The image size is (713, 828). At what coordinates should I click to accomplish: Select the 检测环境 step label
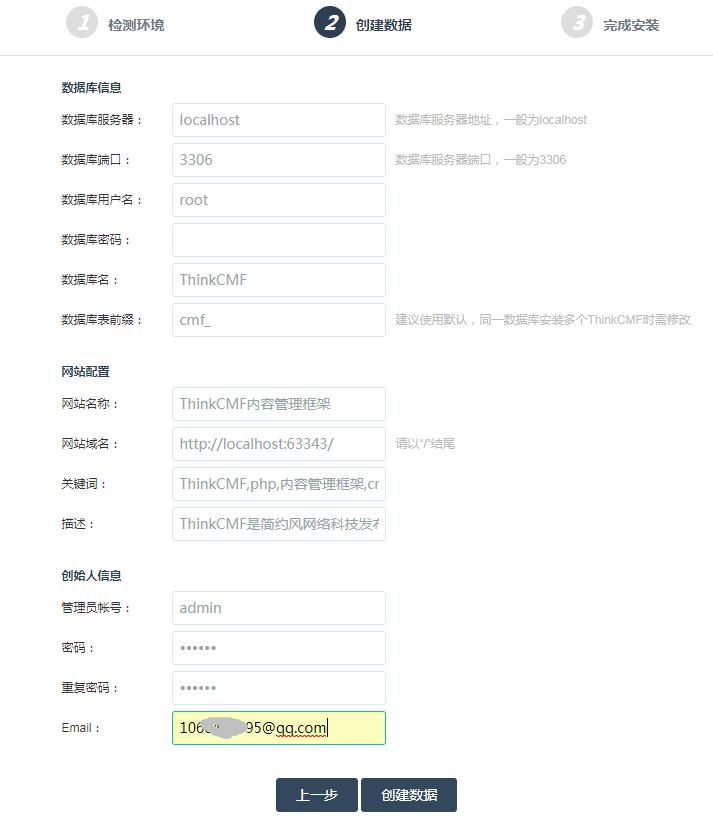(136, 25)
